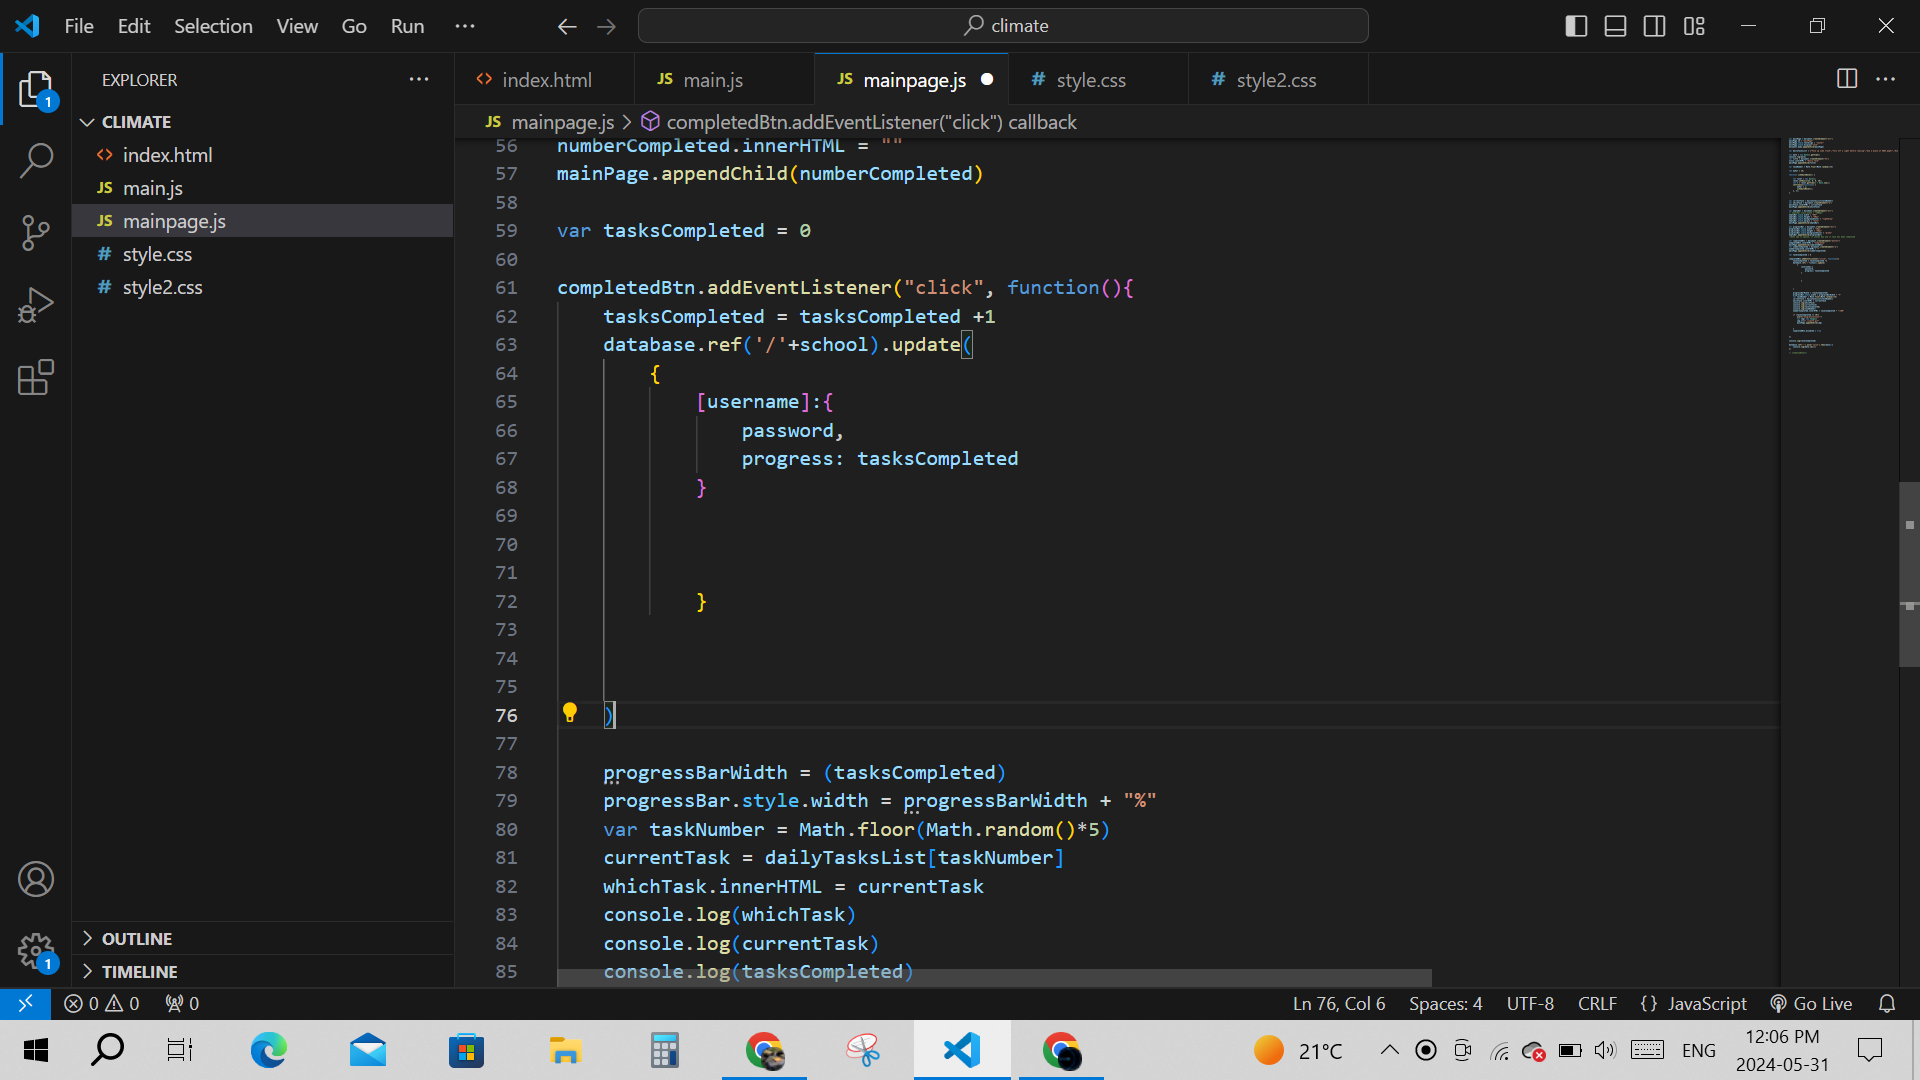Switch to the style.css tab
Viewport: 1920px width, 1080px height.
tap(1090, 80)
